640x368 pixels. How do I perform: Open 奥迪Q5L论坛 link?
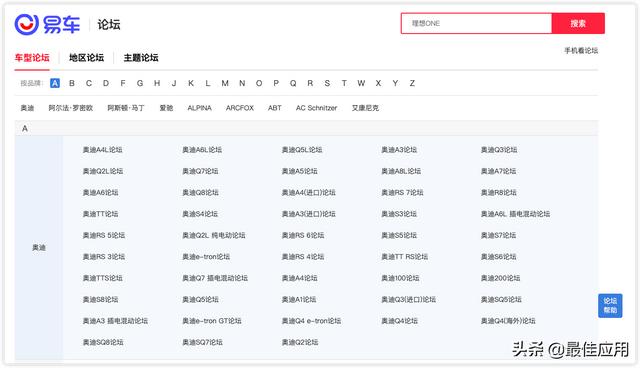pyautogui.click(x=302, y=150)
